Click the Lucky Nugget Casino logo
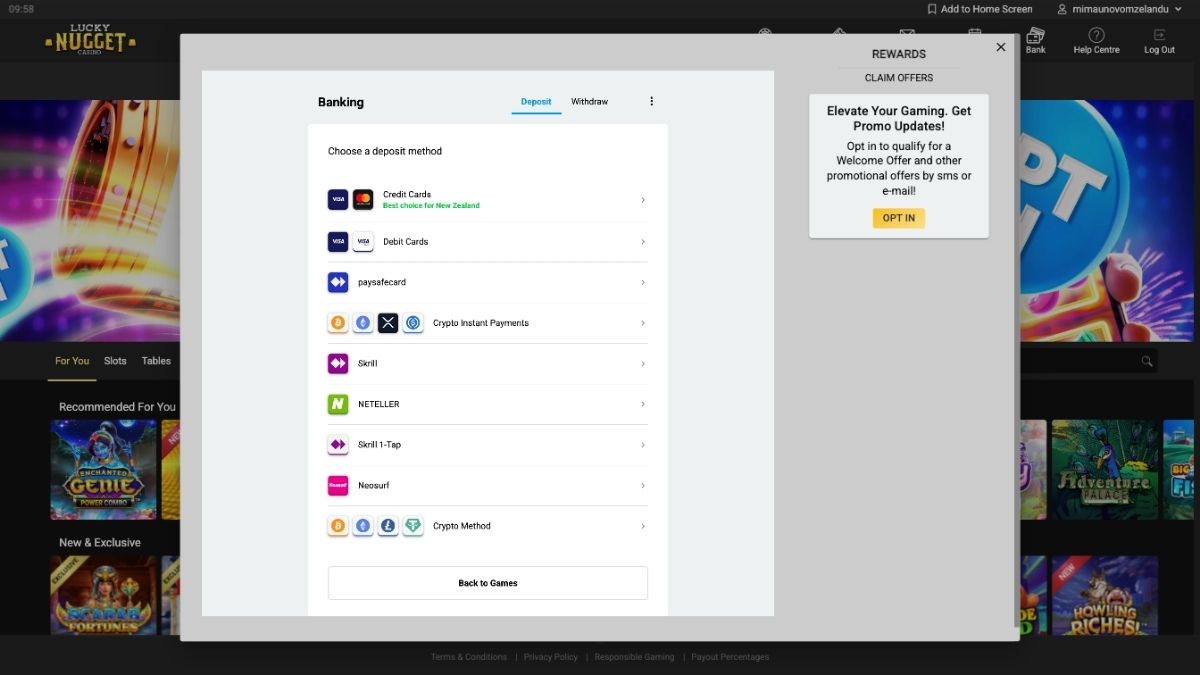The height and width of the screenshot is (675, 1200). coord(90,40)
